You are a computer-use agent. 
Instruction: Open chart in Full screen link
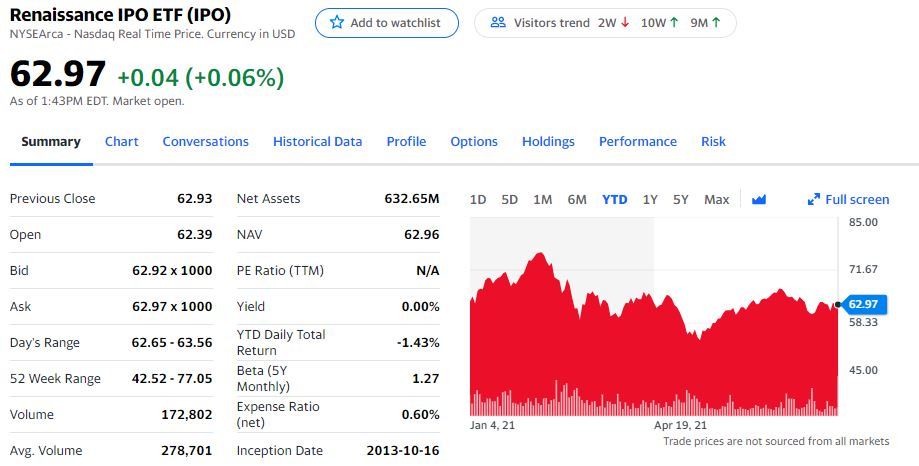click(848, 200)
